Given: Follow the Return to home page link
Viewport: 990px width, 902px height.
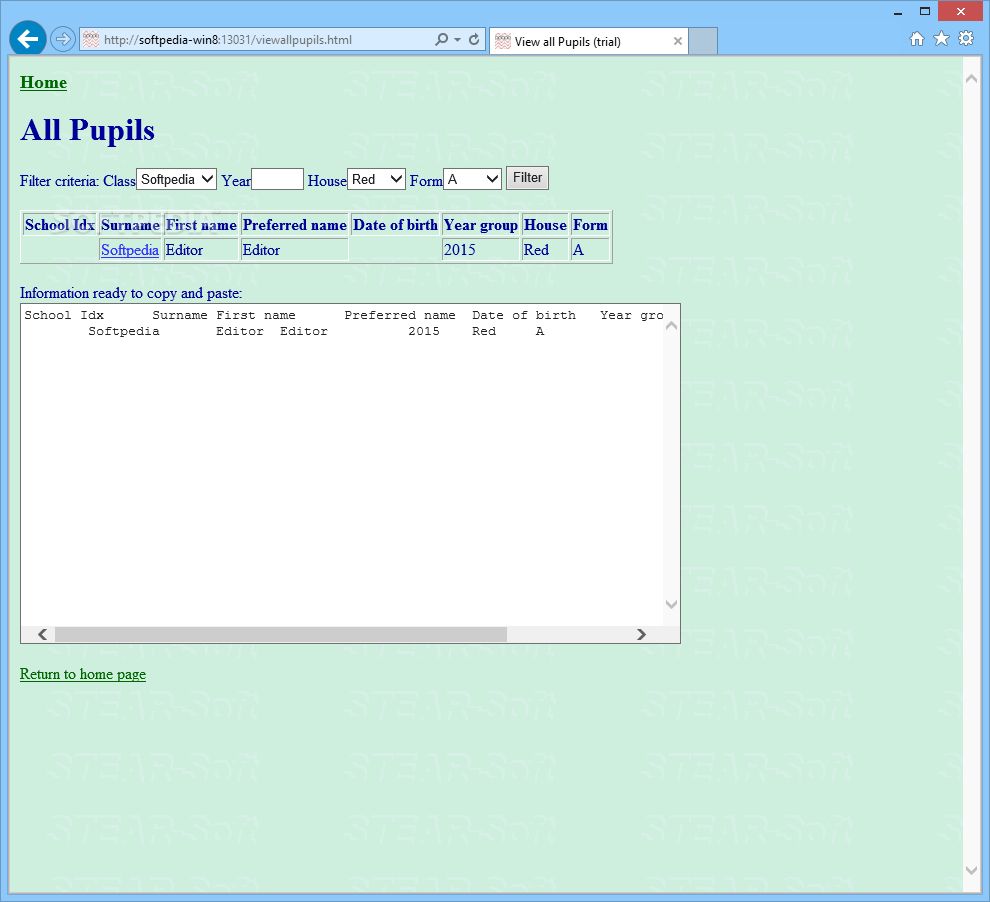Looking at the screenshot, I should click(x=83, y=674).
